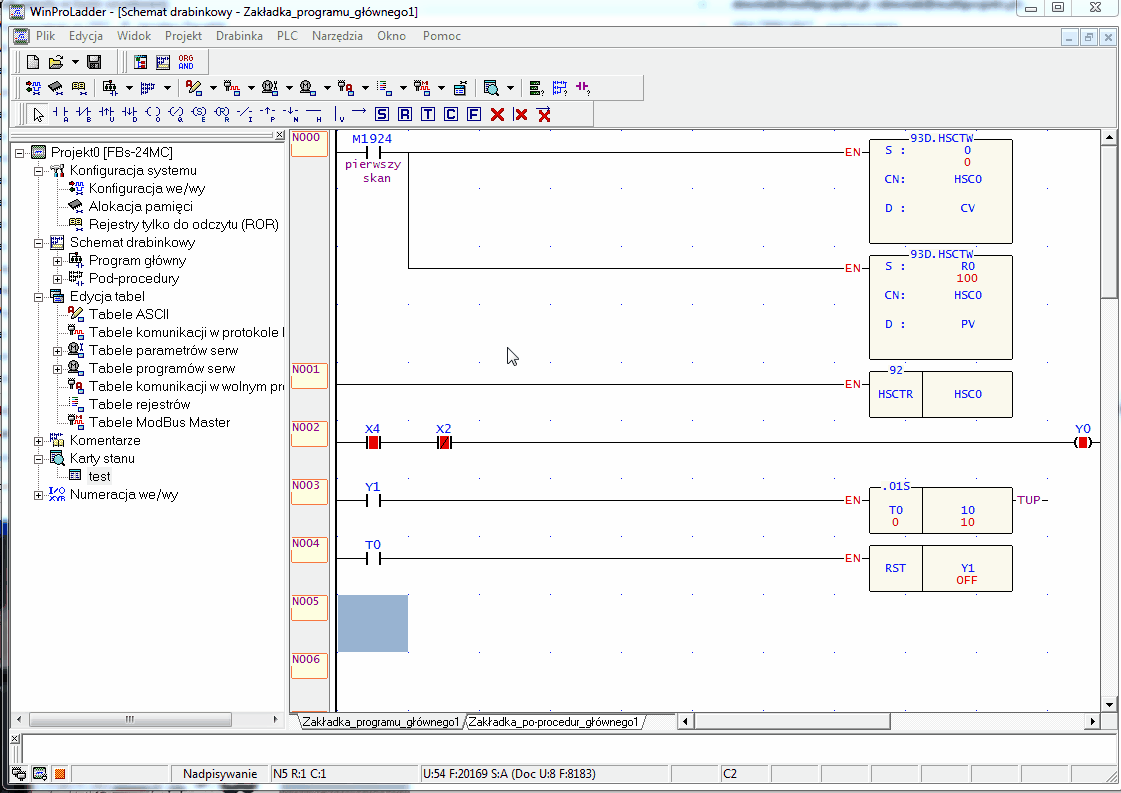Screen dimensions: 1121x793
Task: Select Tabele rejestrów tree item
Action: point(139,405)
